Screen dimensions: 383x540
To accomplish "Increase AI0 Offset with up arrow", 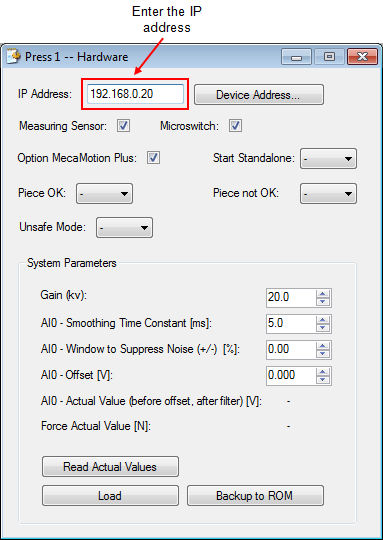I will [x=323, y=372].
